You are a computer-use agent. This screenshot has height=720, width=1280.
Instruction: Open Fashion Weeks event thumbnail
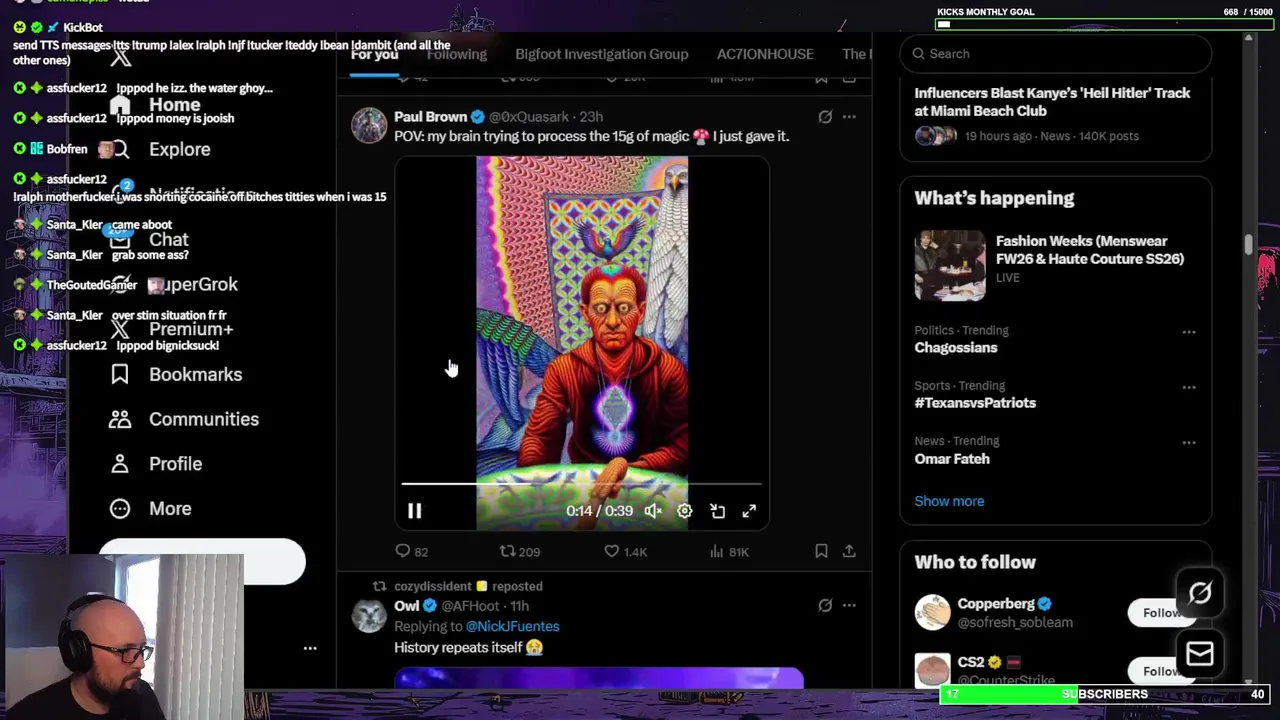coord(950,265)
